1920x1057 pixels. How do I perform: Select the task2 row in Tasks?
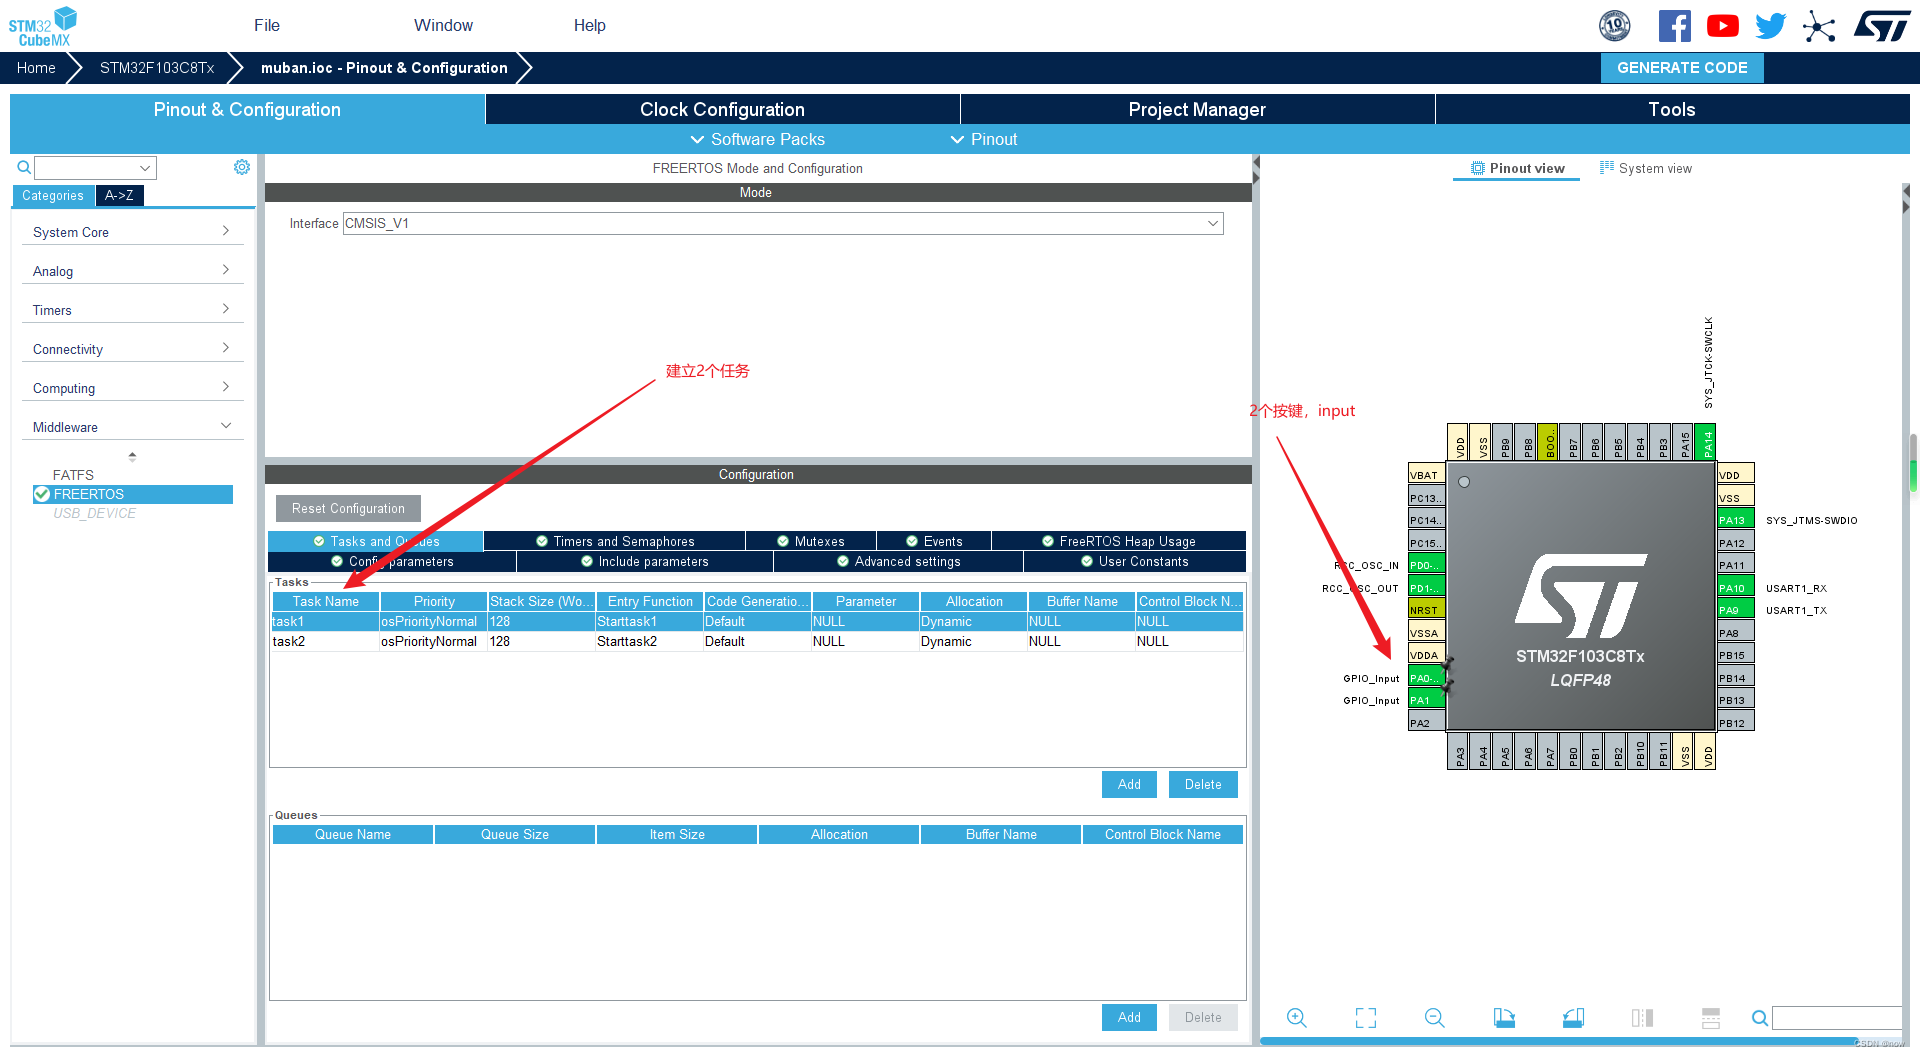click(757, 641)
